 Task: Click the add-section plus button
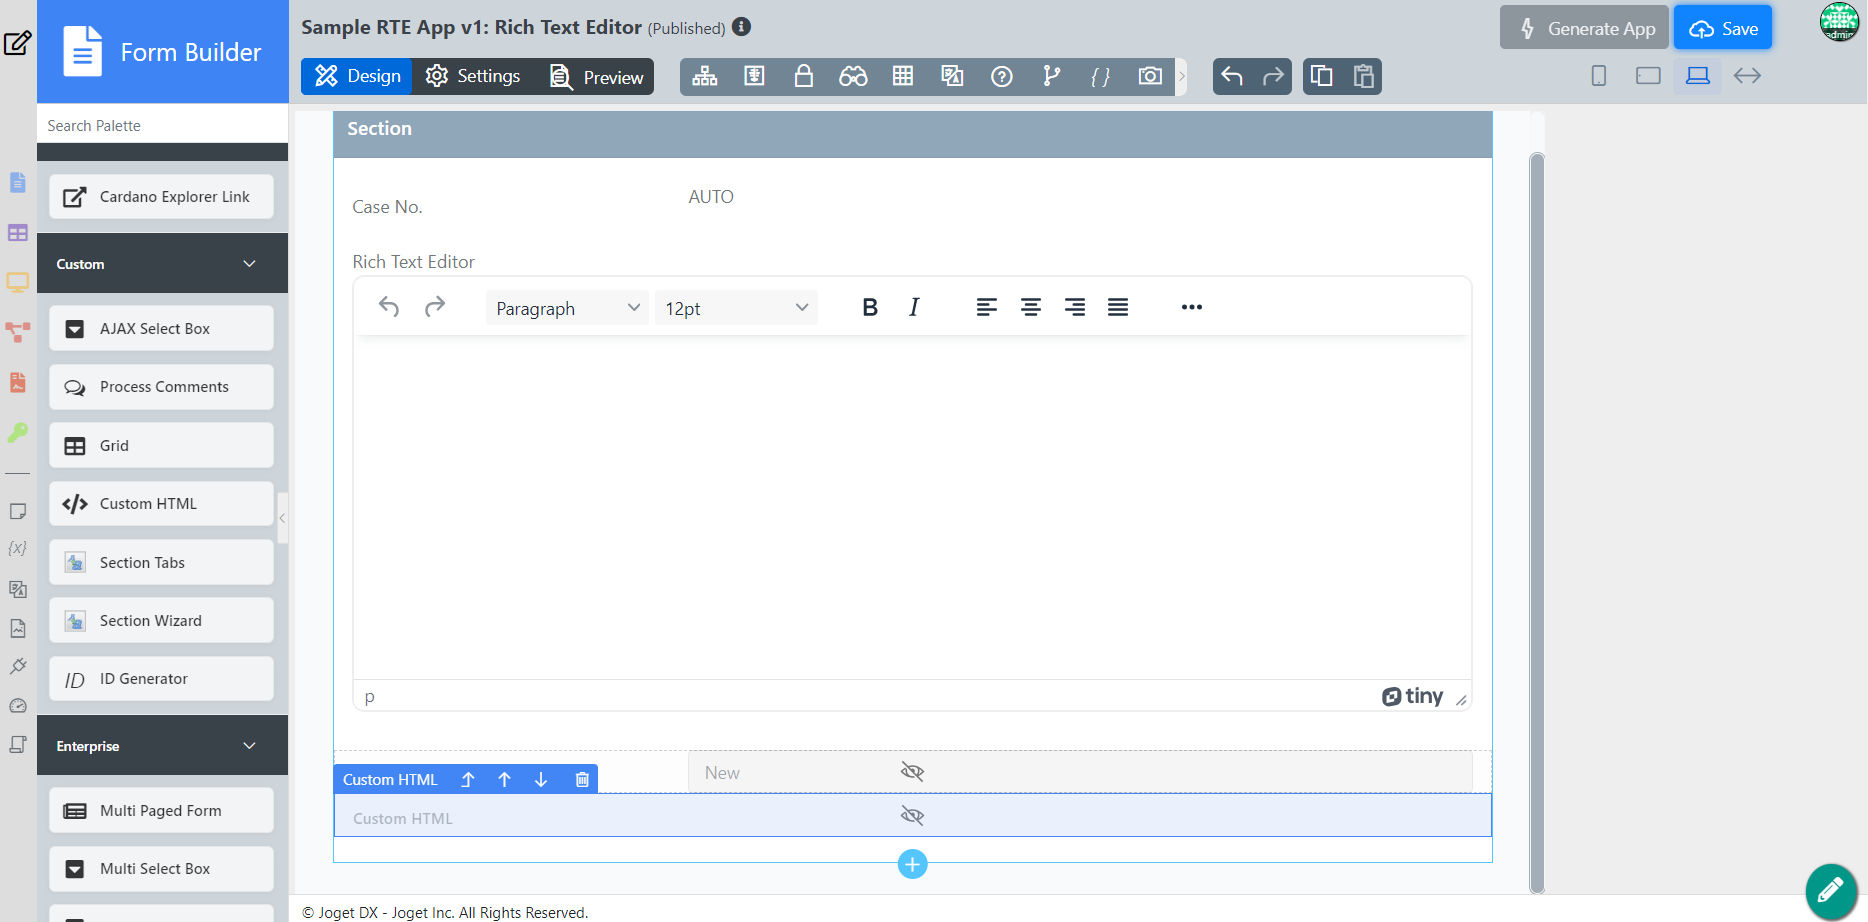click(912, 864)
